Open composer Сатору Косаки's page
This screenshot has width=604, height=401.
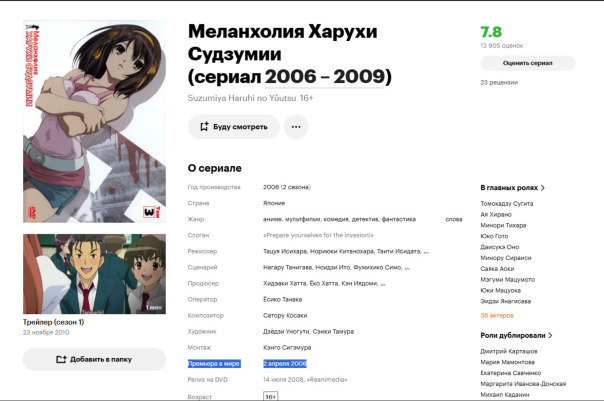pyautogui.click(x=286, y=314)
